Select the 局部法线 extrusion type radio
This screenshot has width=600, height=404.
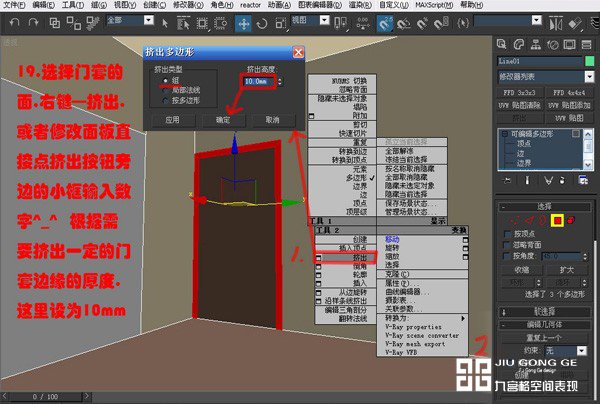tap(166, 91)
